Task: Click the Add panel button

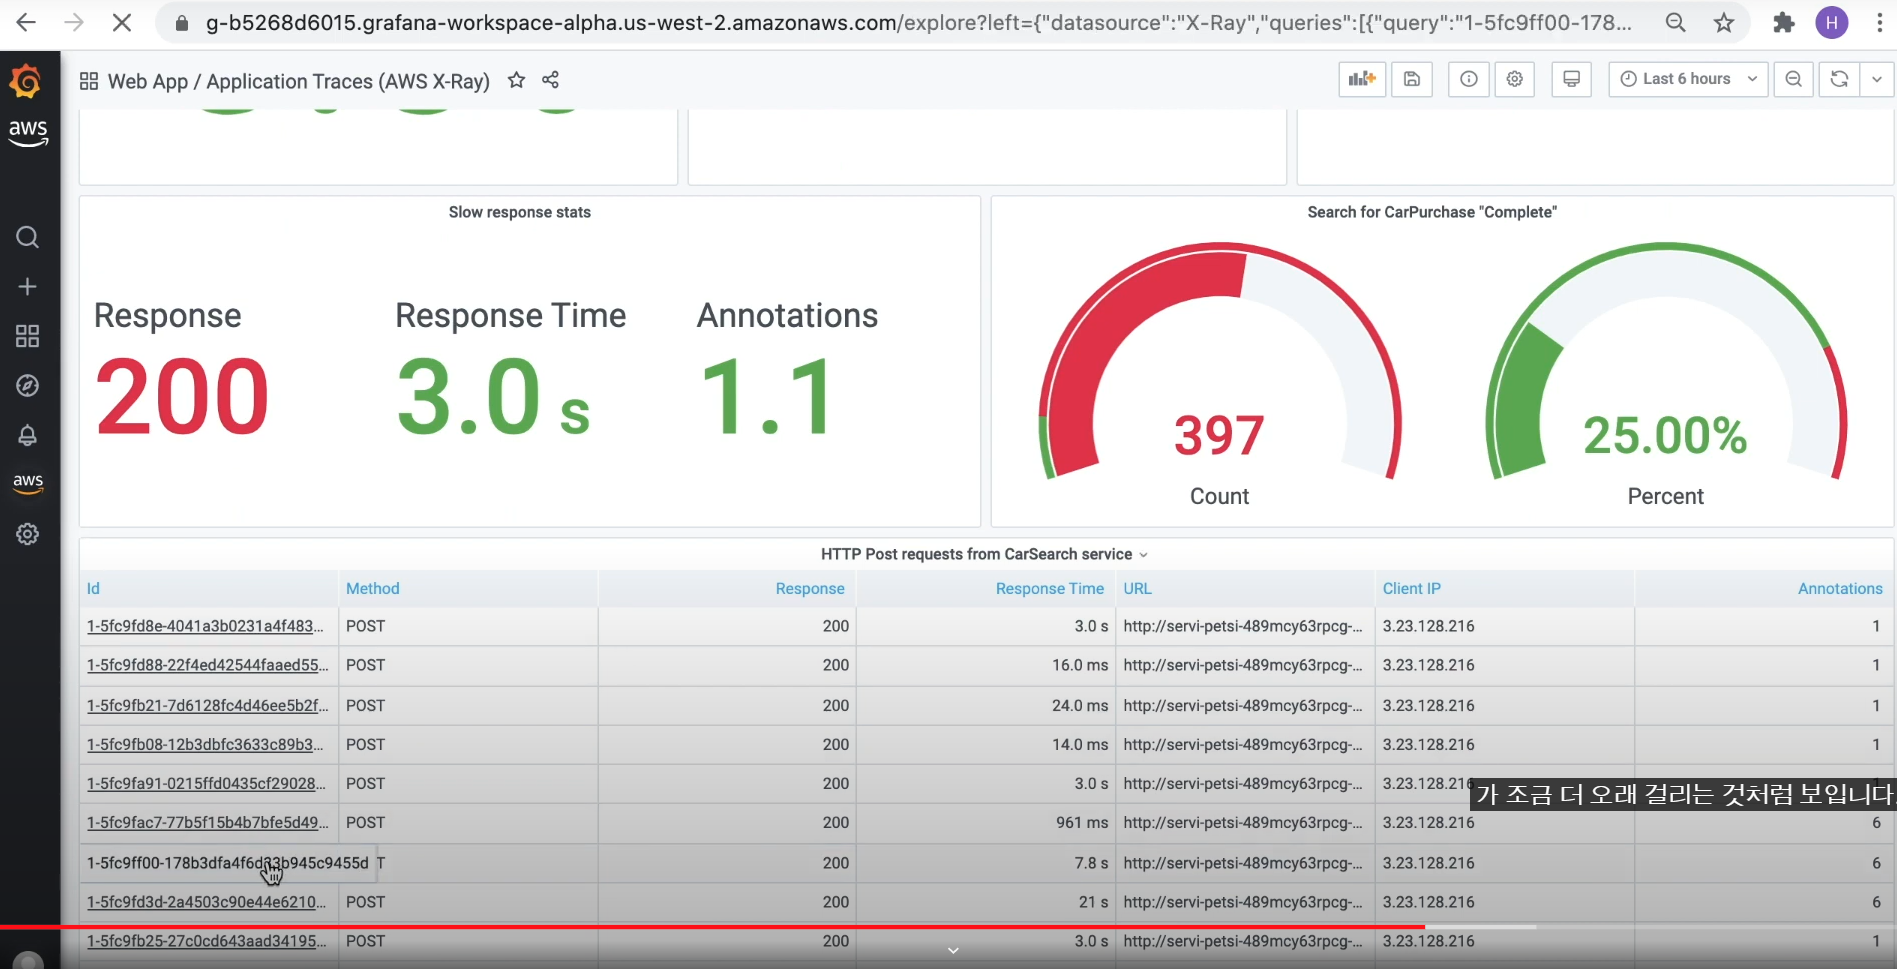Action: (x=1362, y=79)
